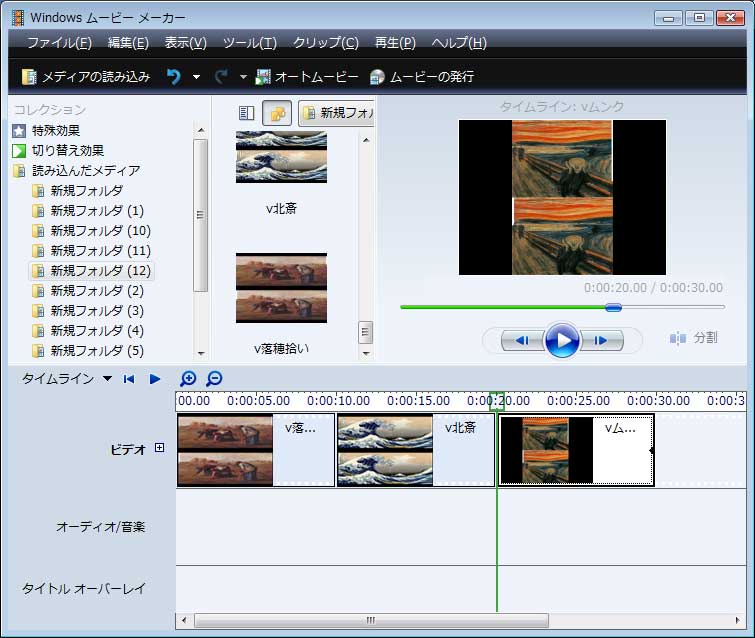Click timeline horizontal scrollbar right arrow
Image resolution: width=755 pixels, height=638 pixels.
click(x=737, y=620)
